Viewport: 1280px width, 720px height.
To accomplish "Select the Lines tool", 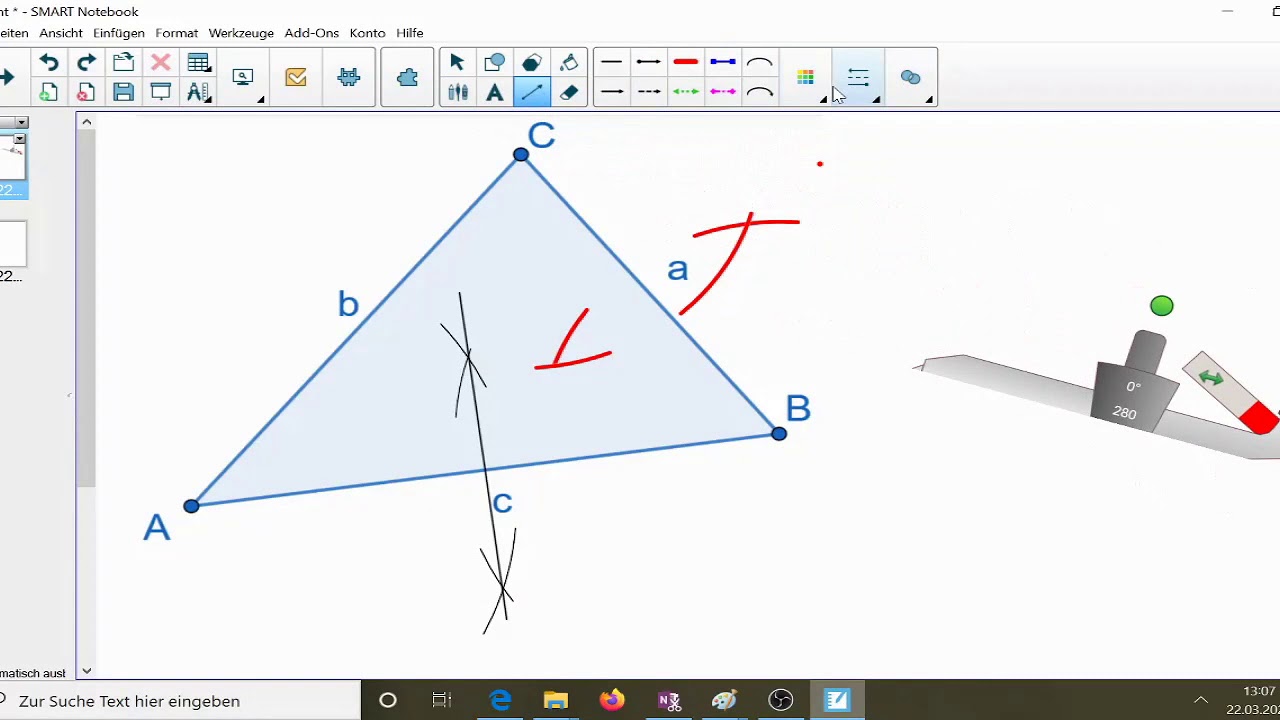I will [x=532, y=93].
